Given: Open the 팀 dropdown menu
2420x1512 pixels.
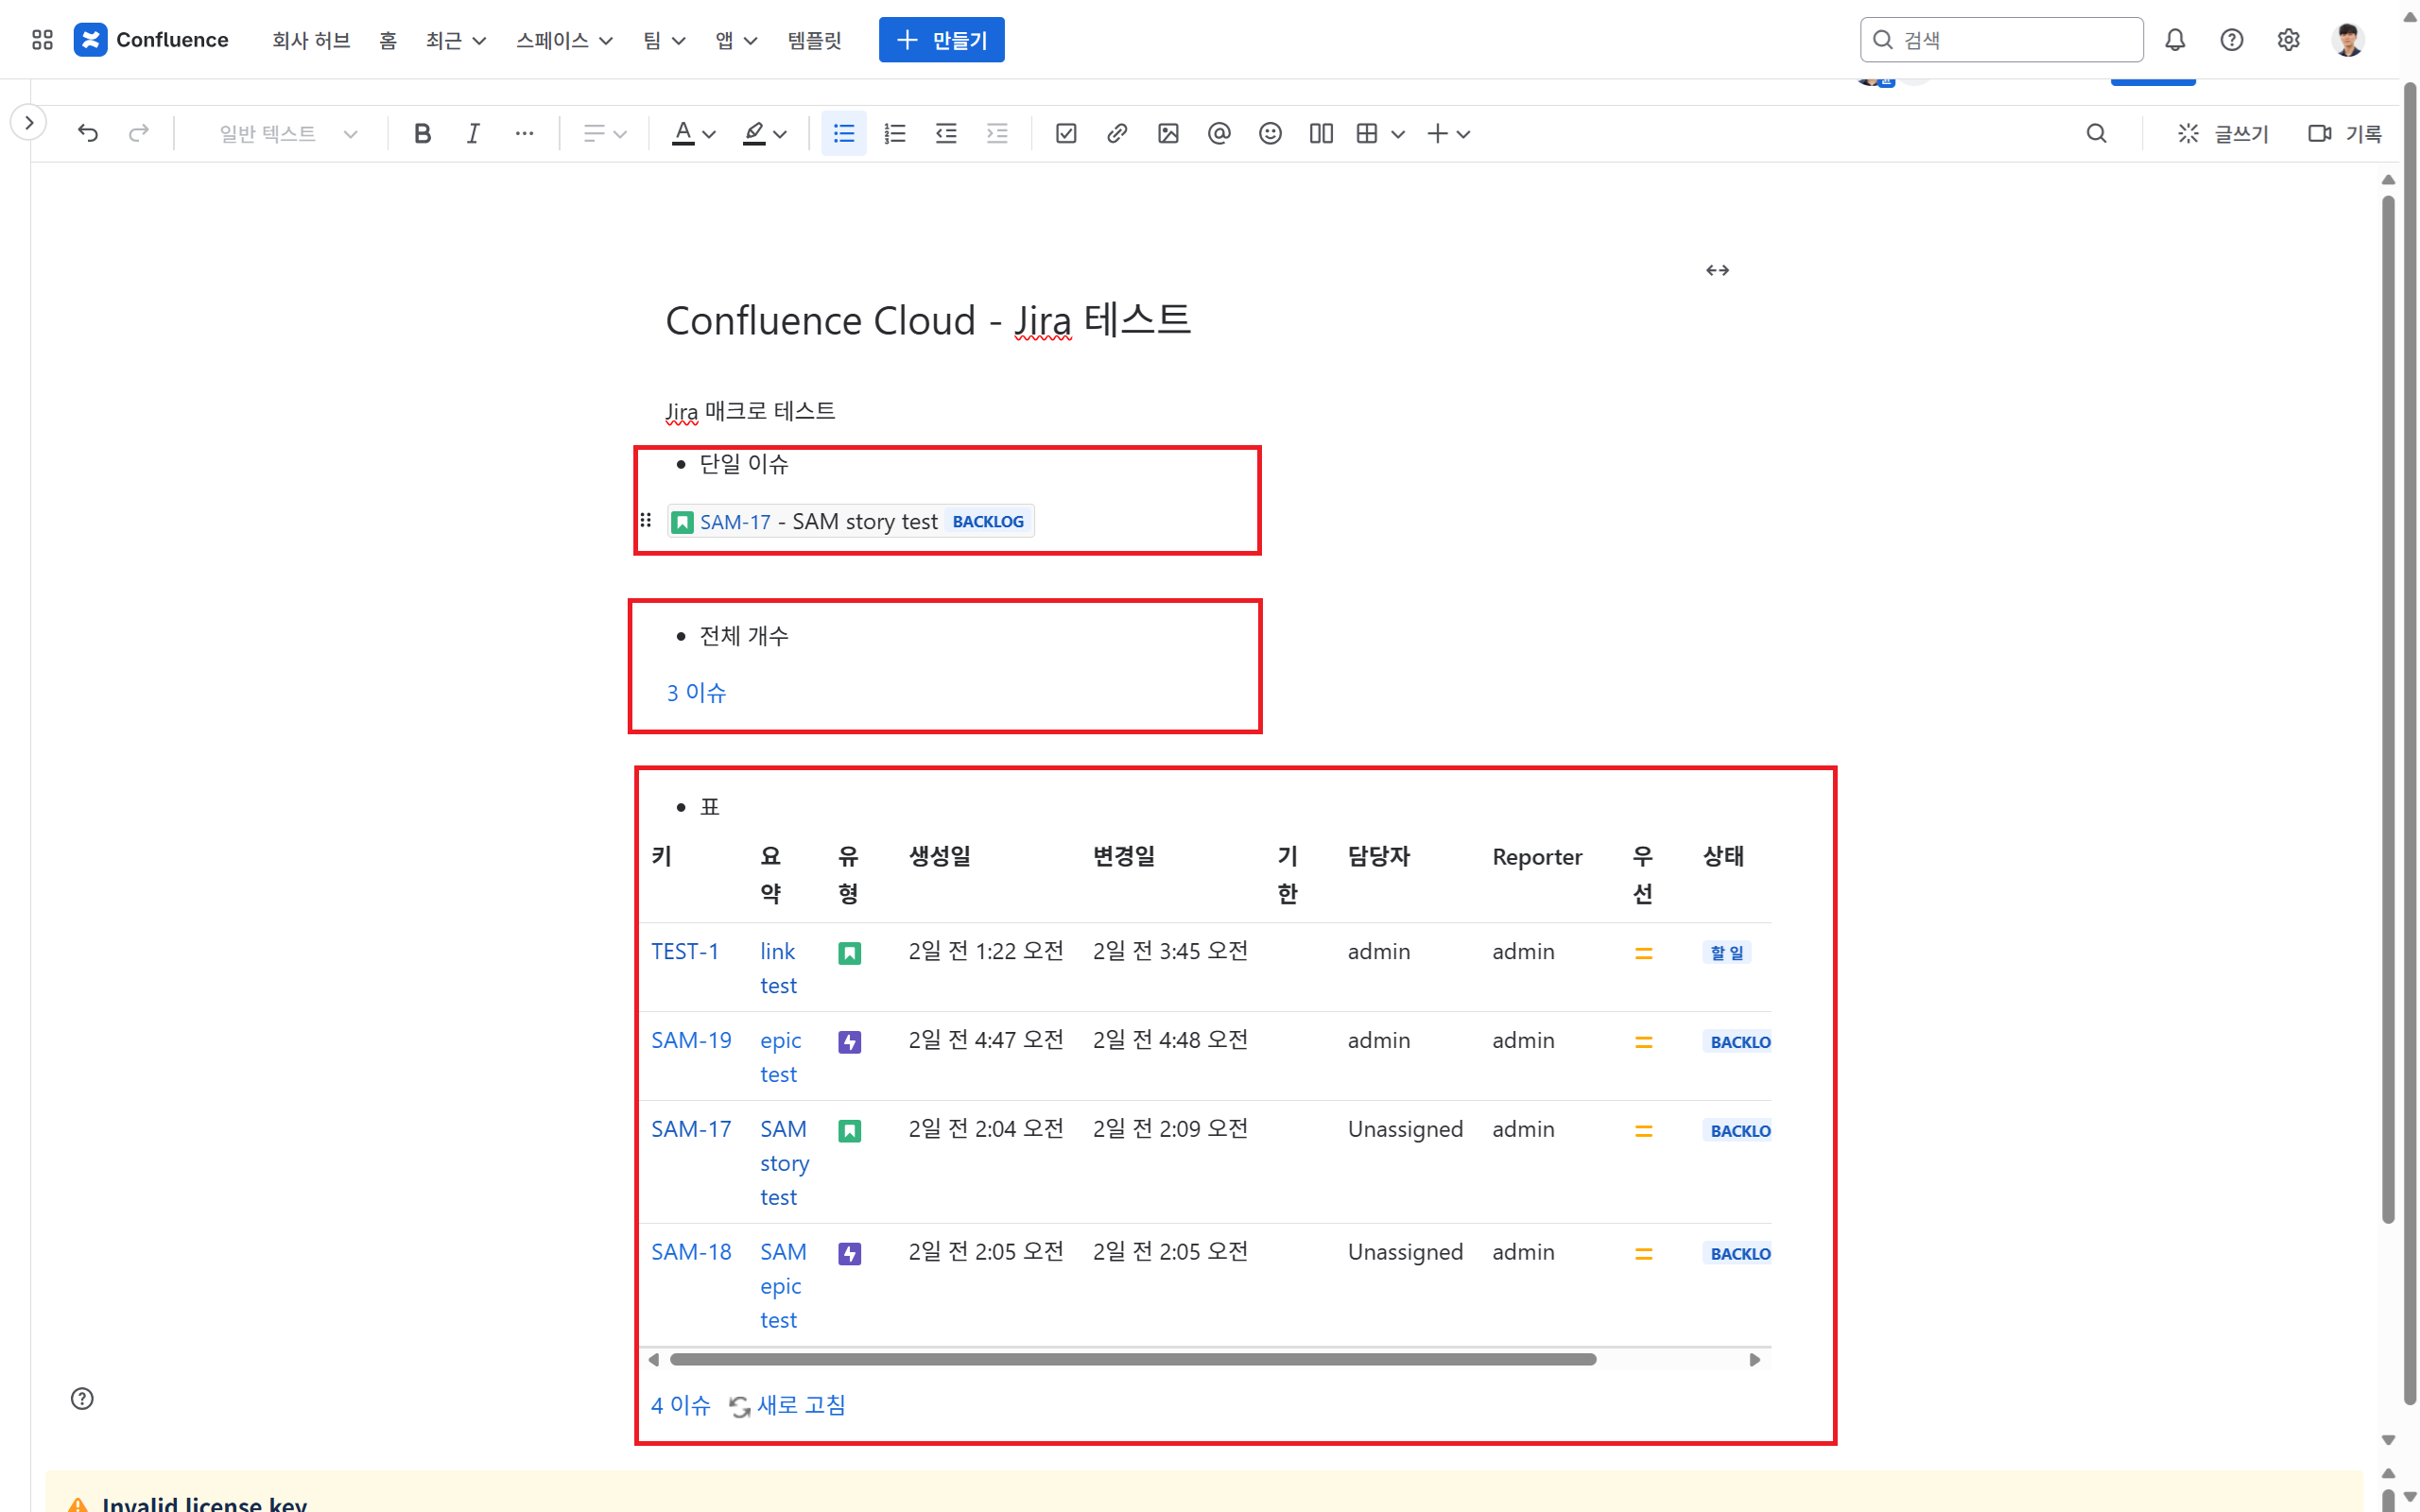Looking at the screenshot, I should click(x=664, y=40).
